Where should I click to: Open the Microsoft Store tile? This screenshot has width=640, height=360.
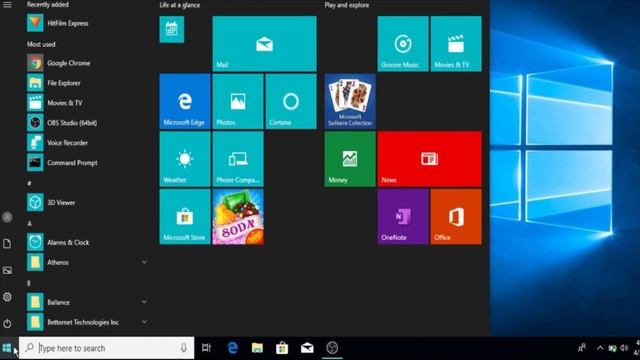click(185, 216)
